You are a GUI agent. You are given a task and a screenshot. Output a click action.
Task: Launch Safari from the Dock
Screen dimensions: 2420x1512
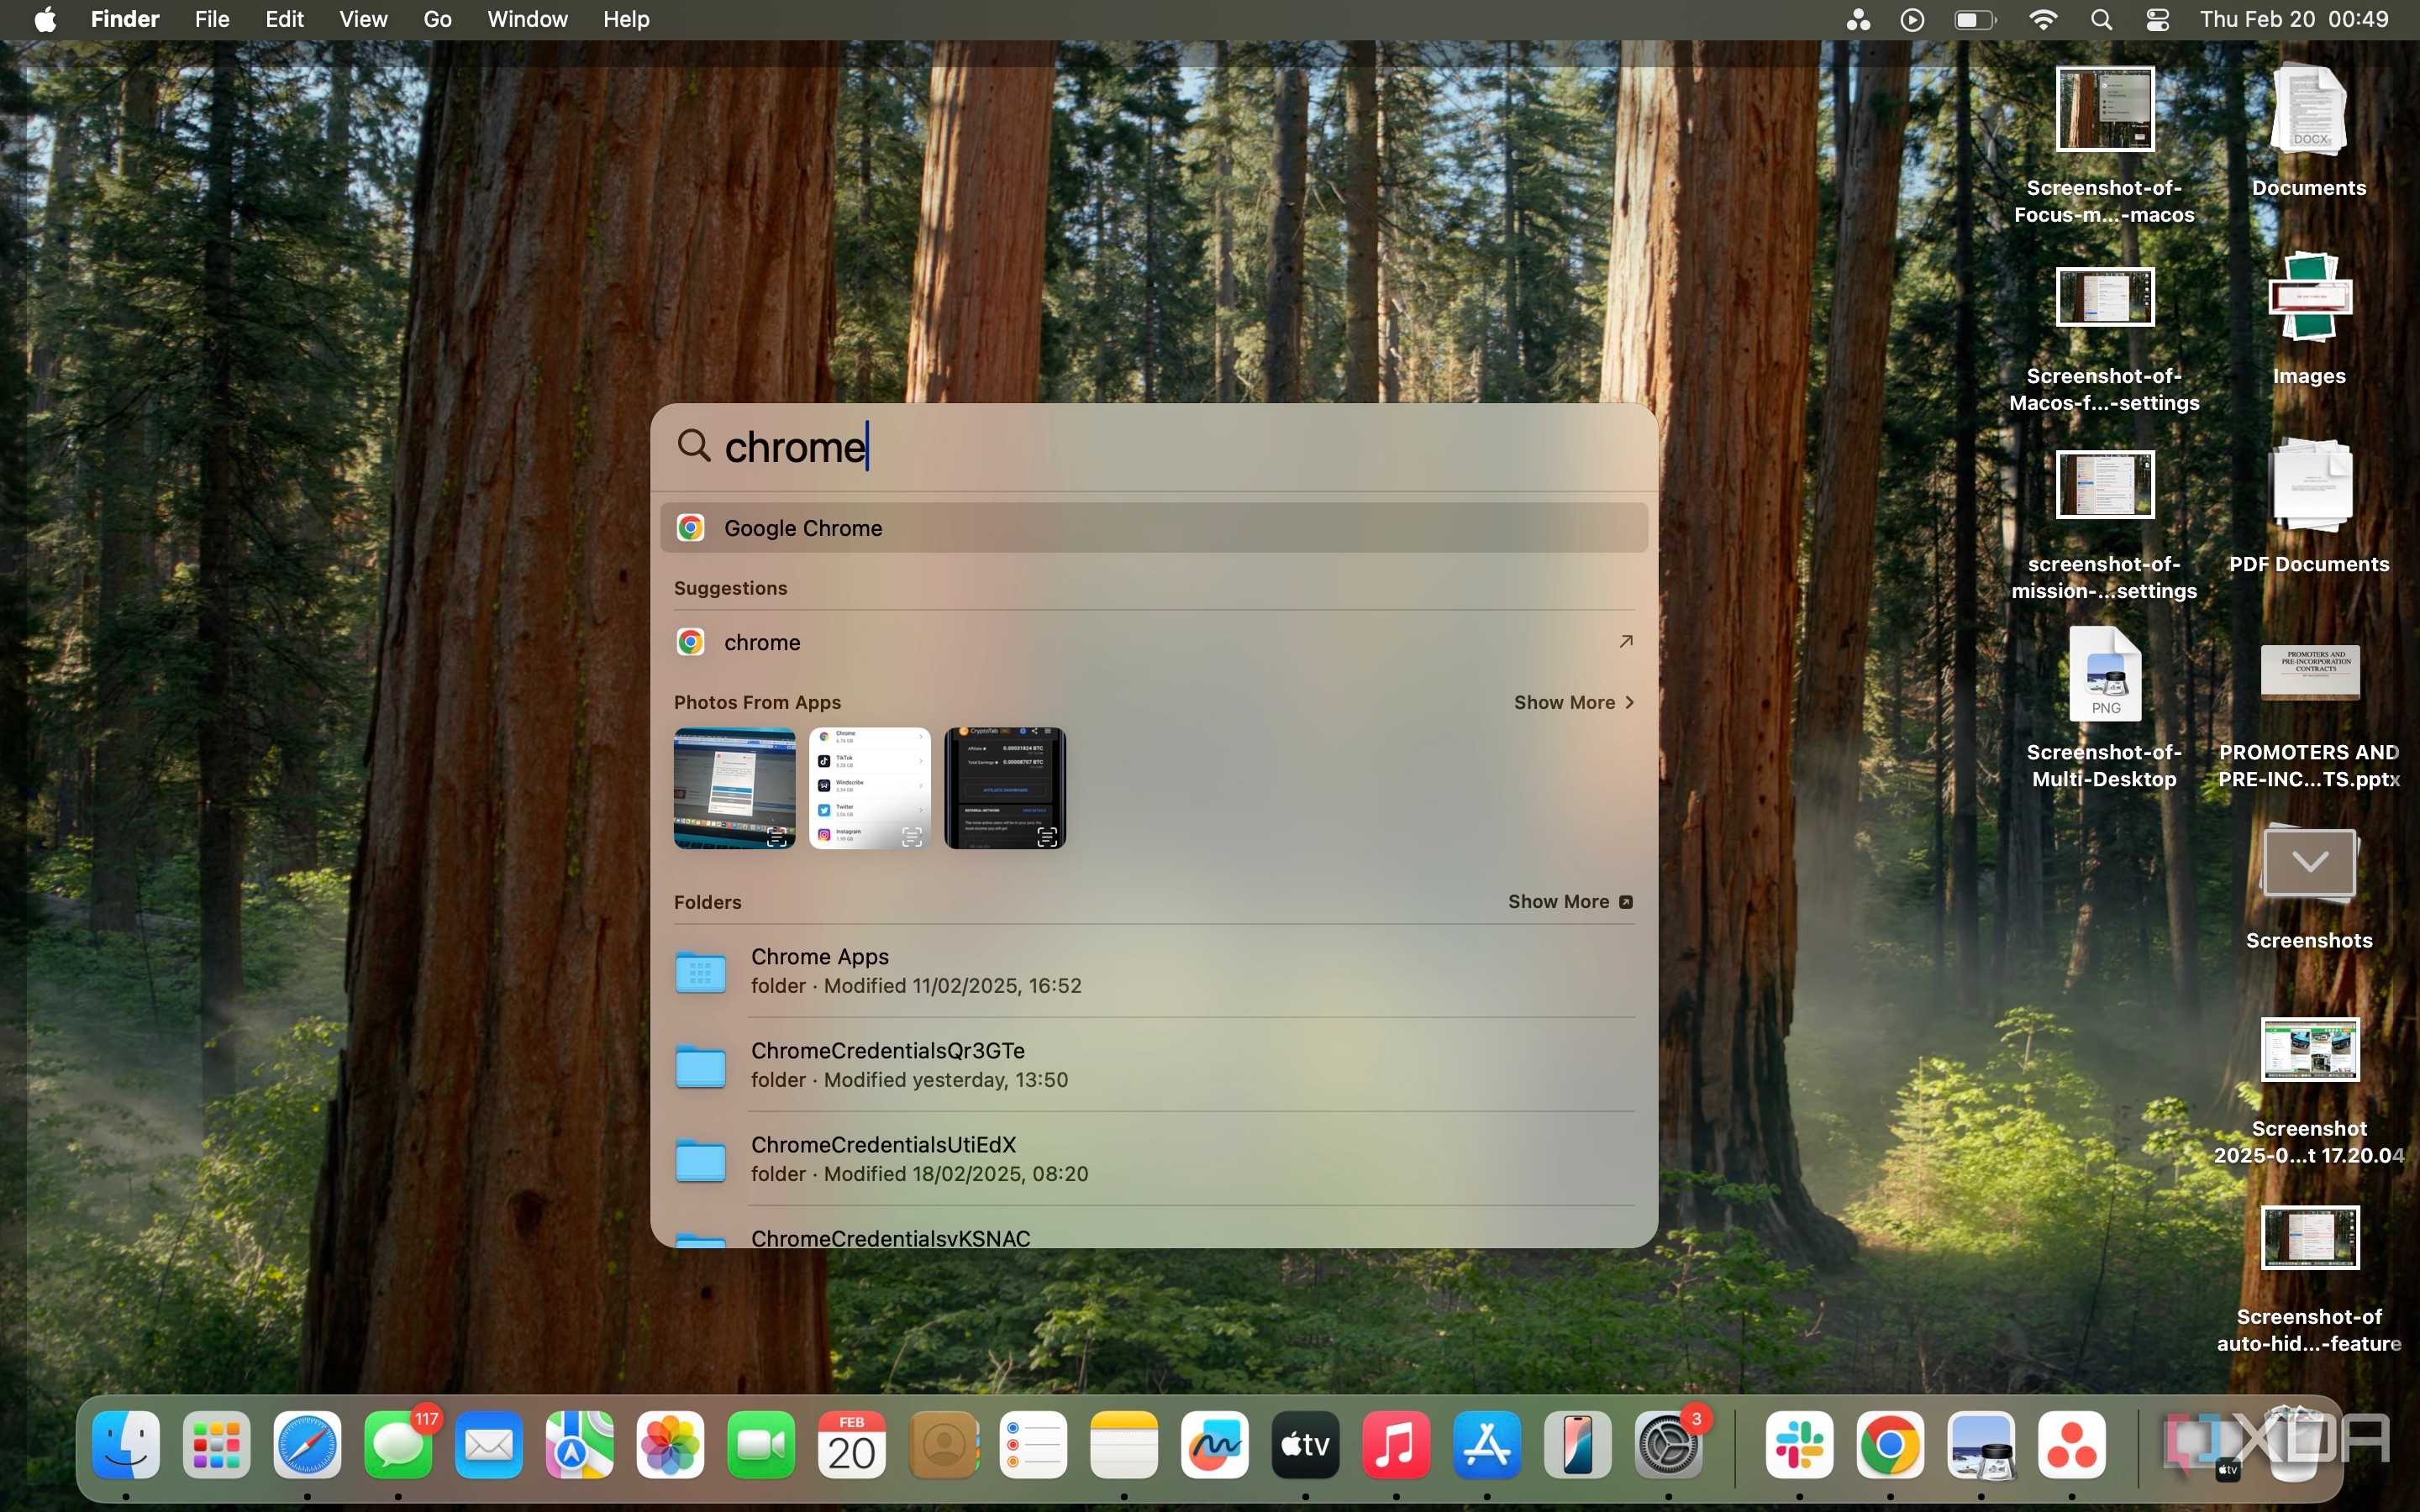[x=307, y=1445]
